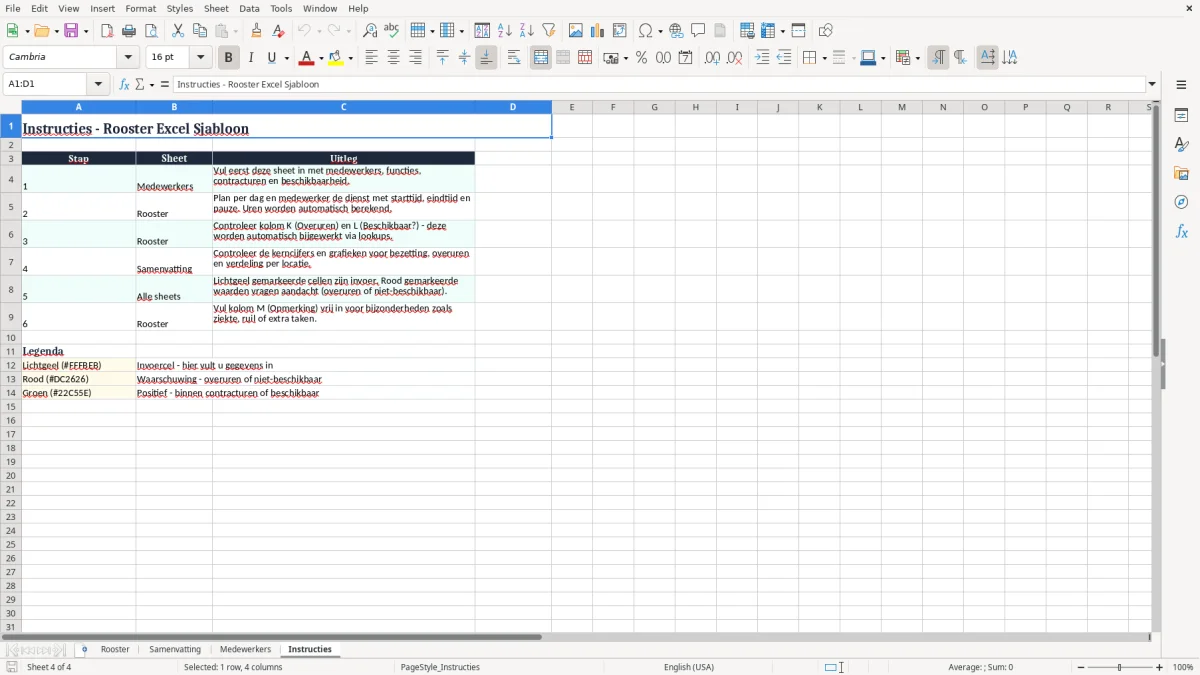Increase the indent

pos(762,58)
